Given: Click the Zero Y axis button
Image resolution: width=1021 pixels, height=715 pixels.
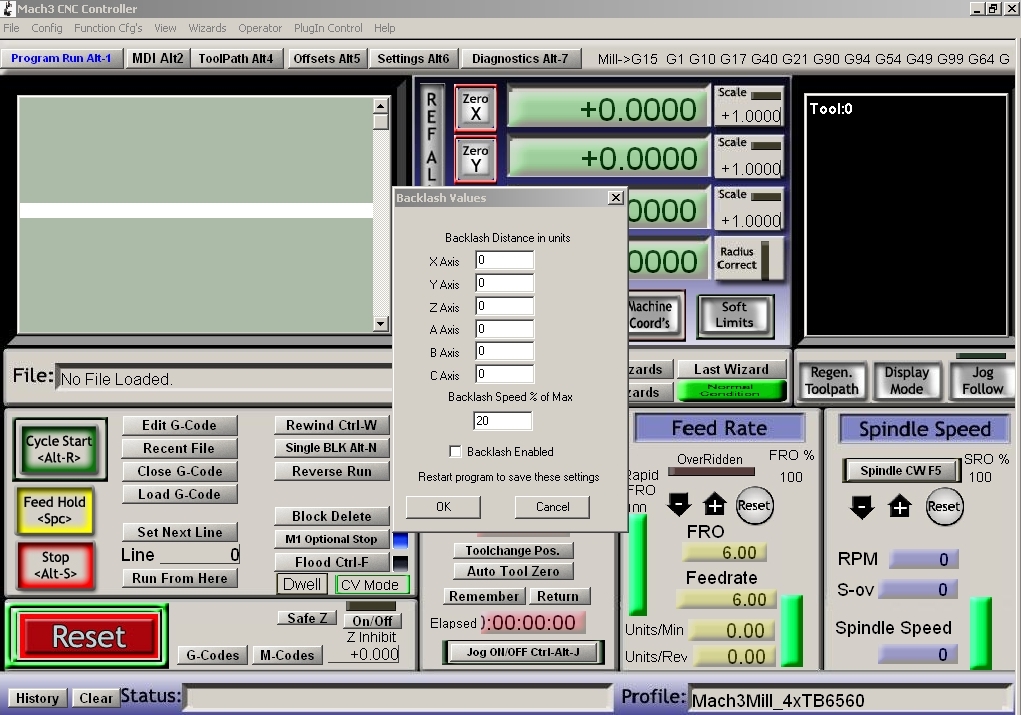Looking at the screenshot, I should pyautogui.click(x=475, y=159).
